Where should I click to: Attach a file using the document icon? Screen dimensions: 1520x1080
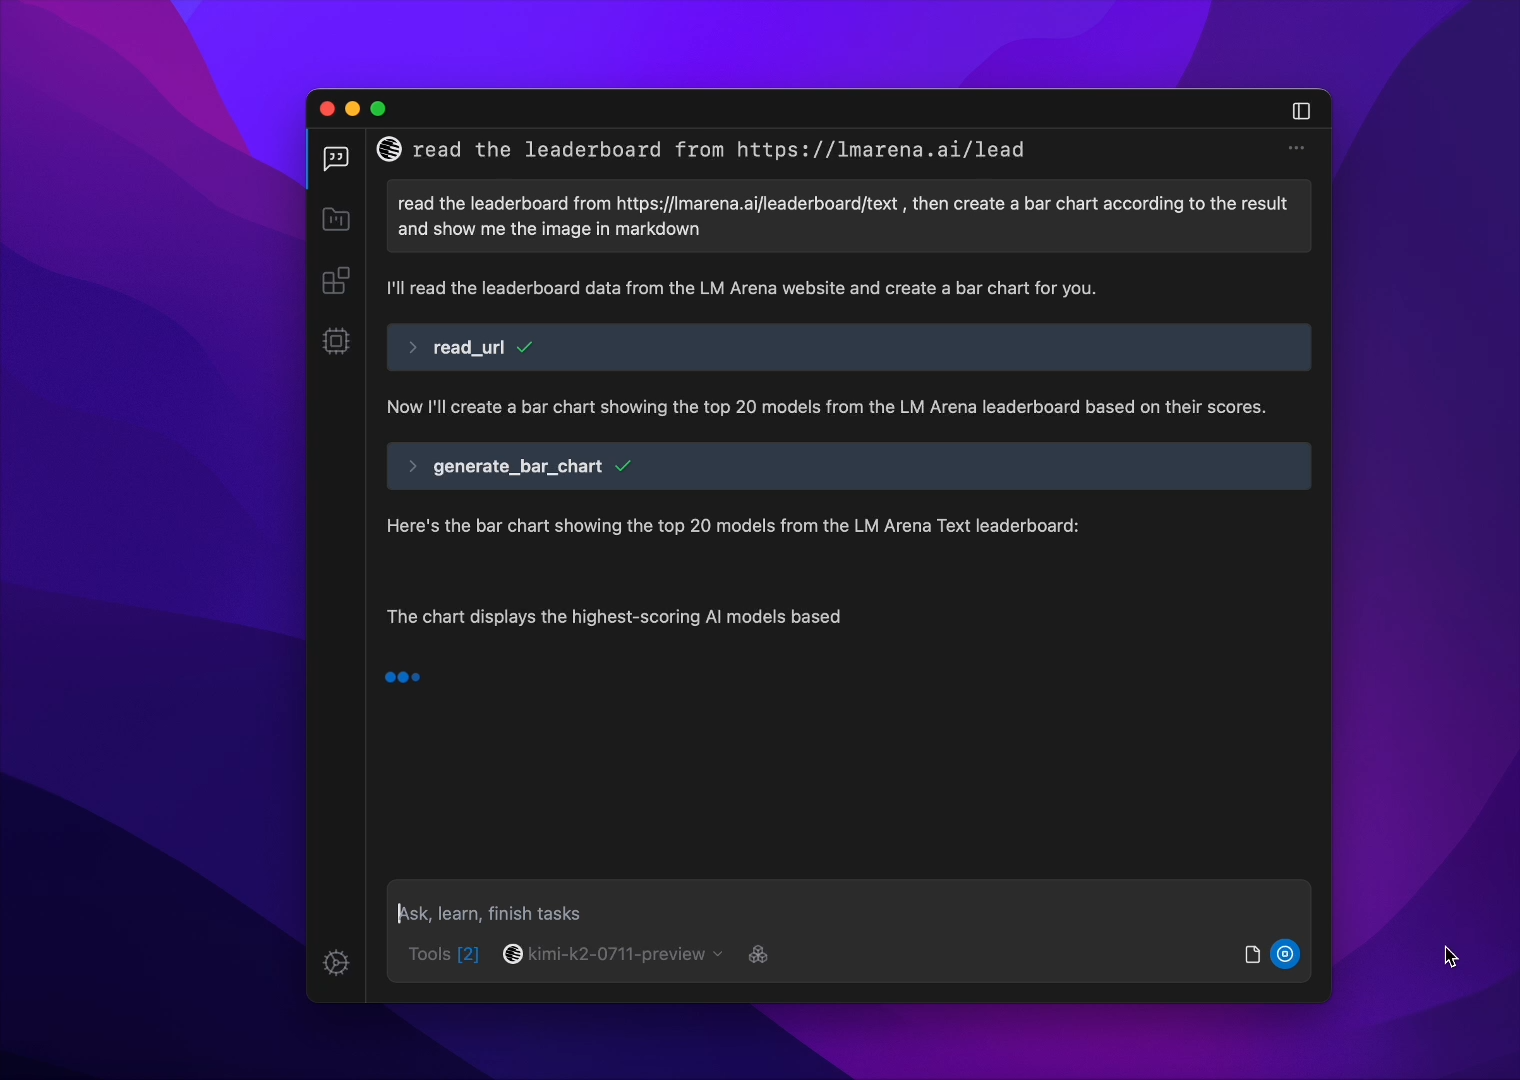click(1252, 954)
